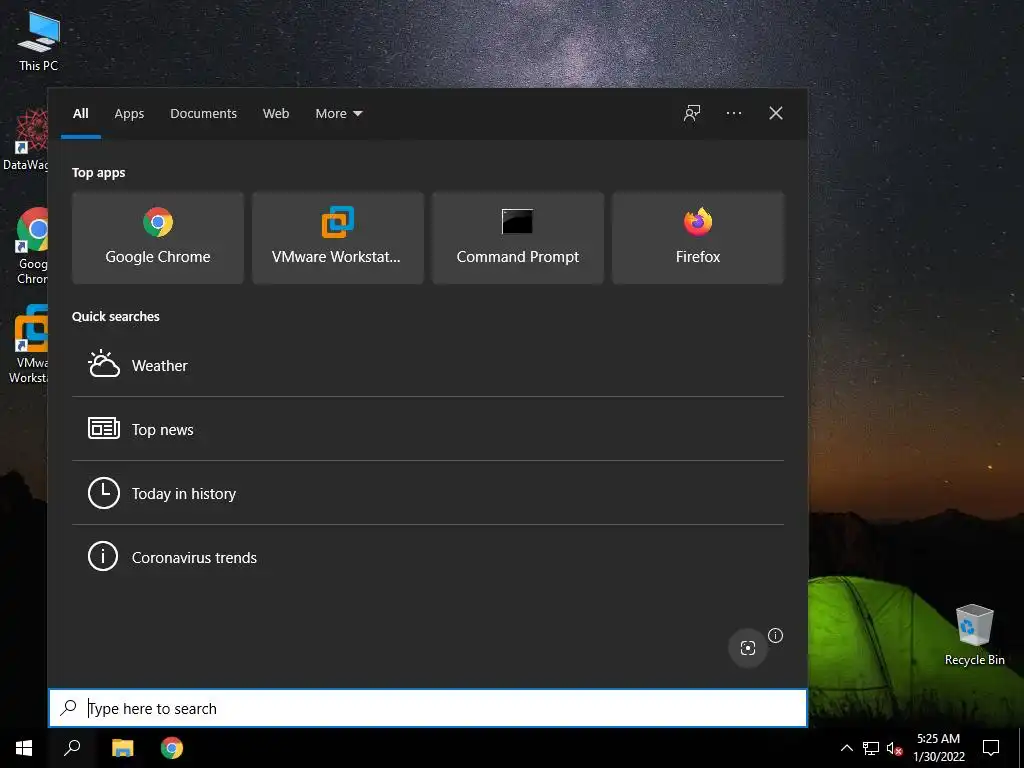
Task: Select the VMware Workstation desktop shortcut
Action: (x=28, y=344)
